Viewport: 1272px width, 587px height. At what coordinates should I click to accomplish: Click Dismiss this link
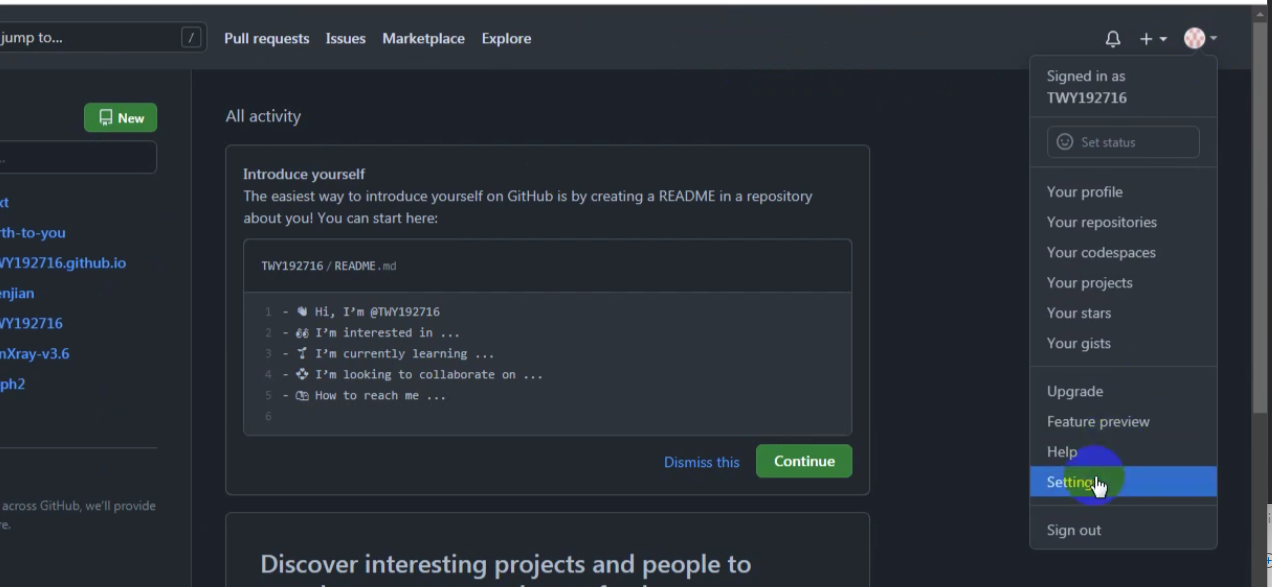702,462
